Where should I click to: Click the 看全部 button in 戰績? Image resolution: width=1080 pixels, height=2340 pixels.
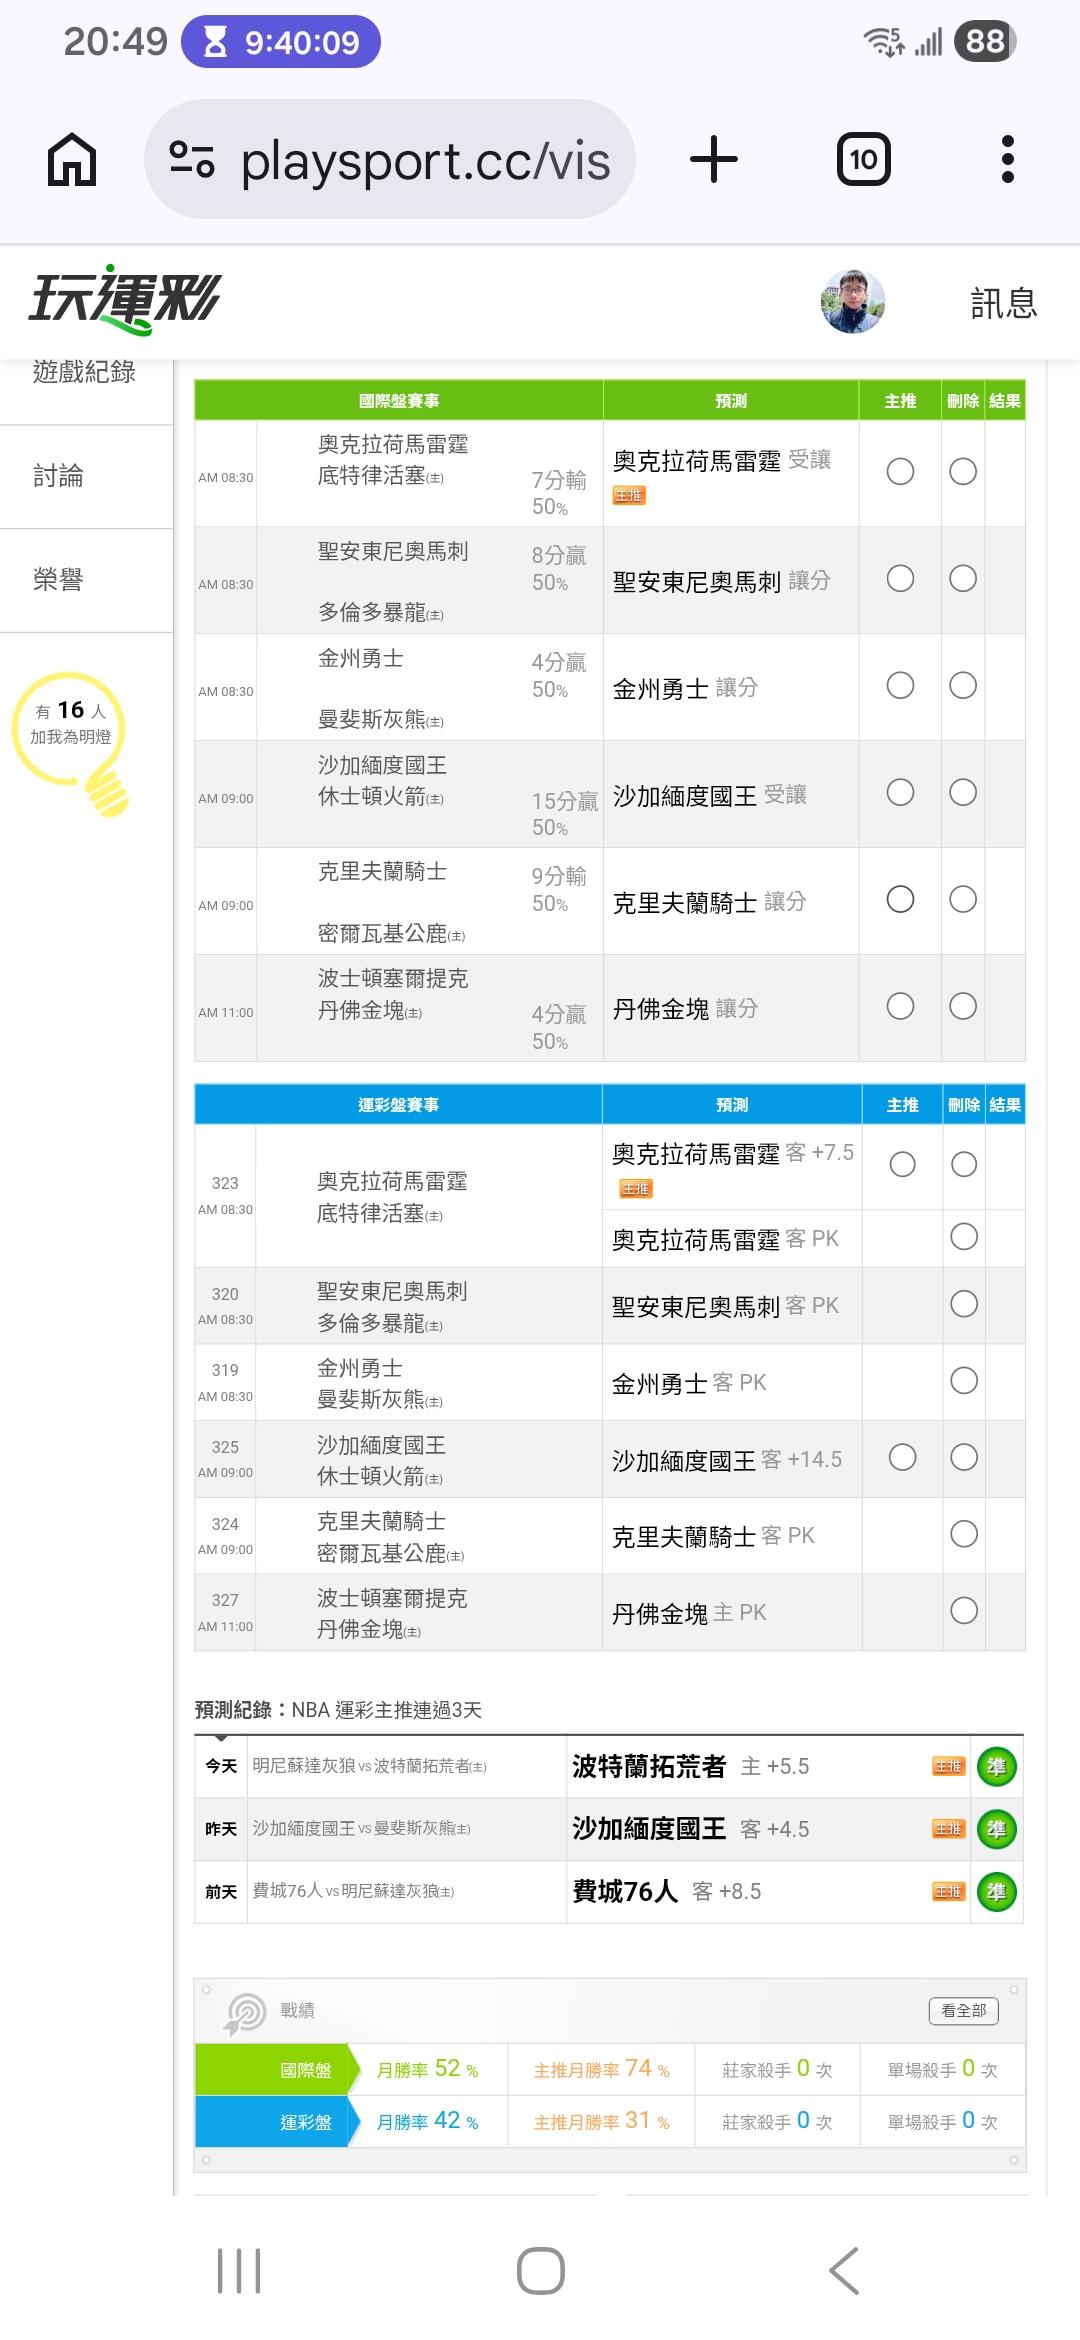pyautogui.click(x=964, y=2010)
